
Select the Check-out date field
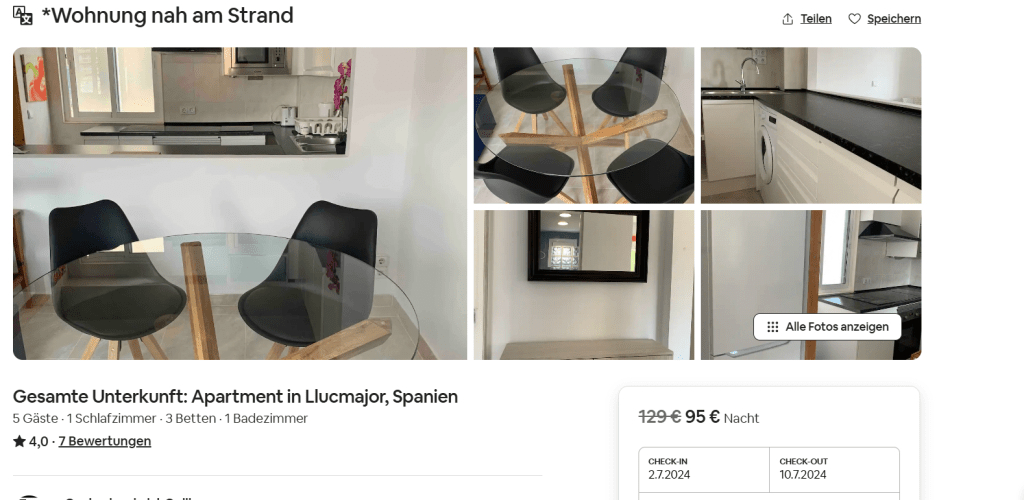pos(835,469)
